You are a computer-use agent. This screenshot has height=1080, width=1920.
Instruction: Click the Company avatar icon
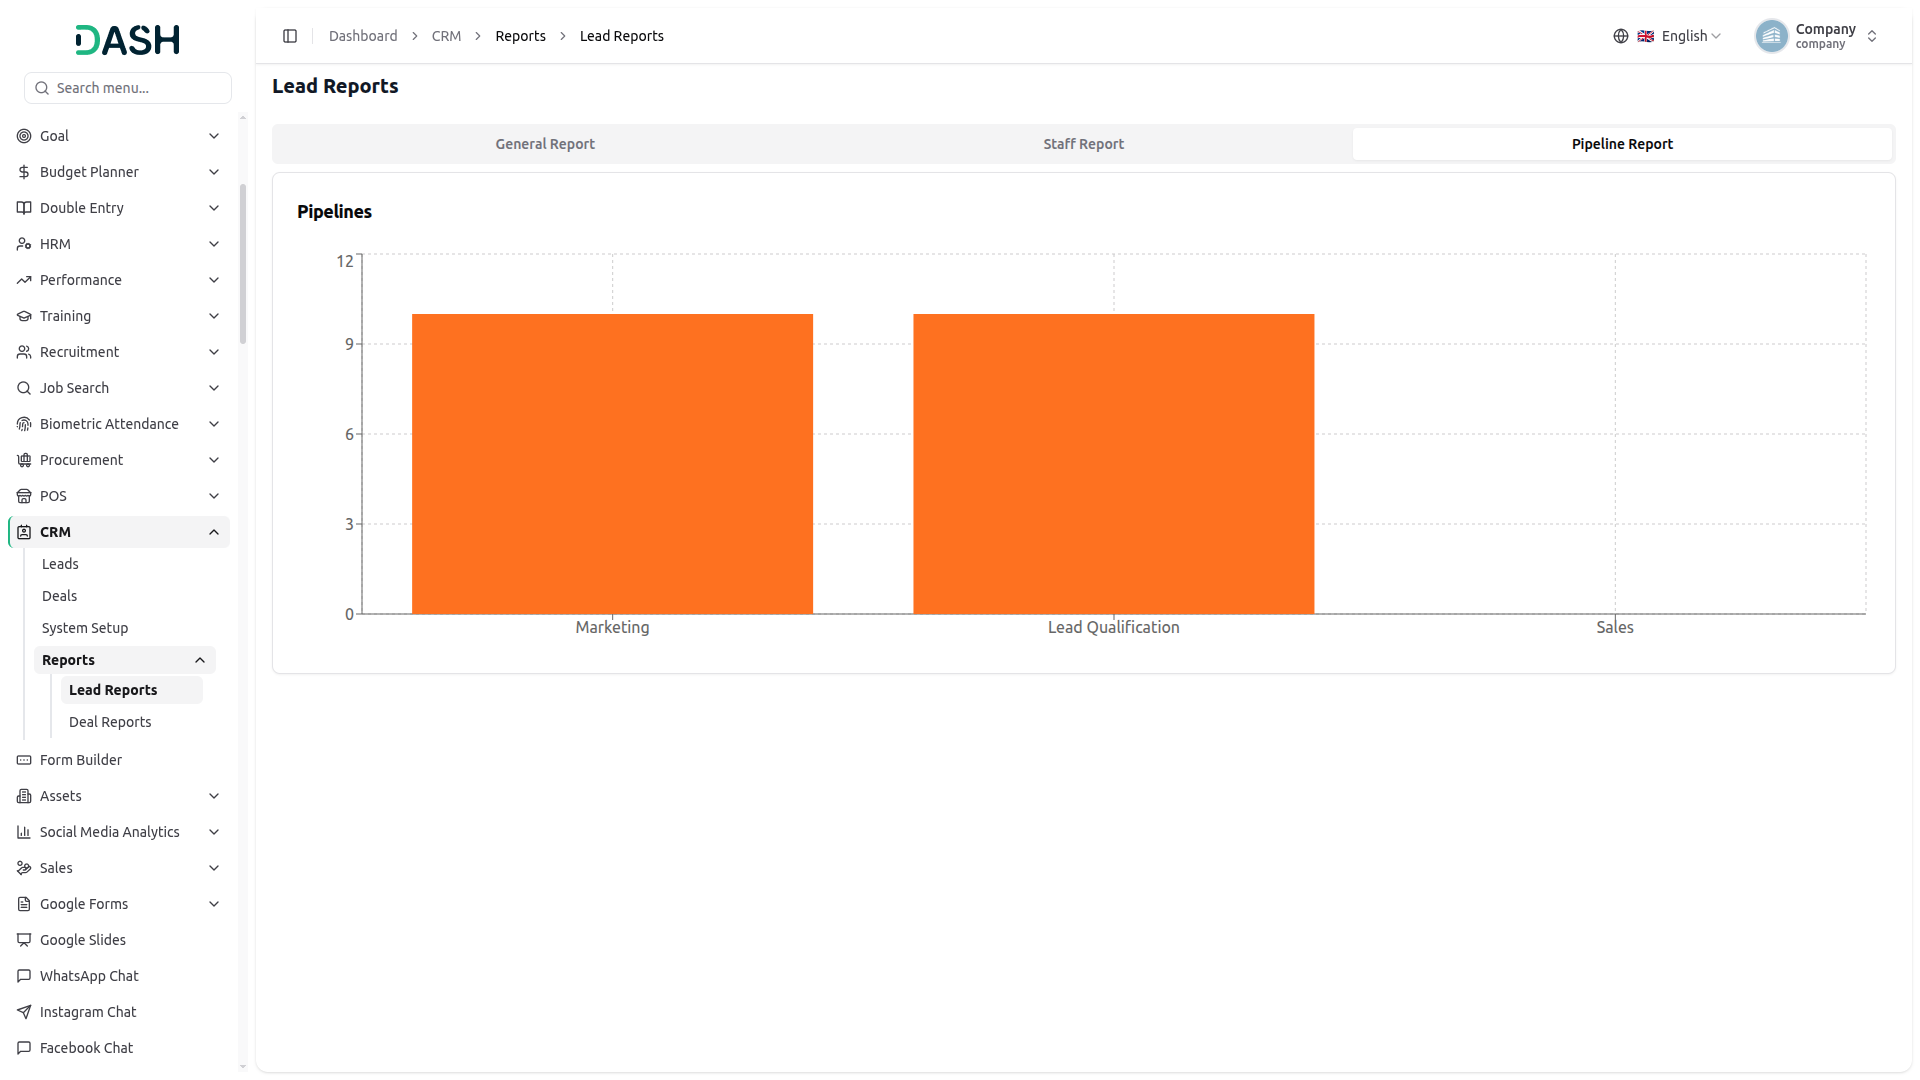click(x=1771, y=36)
